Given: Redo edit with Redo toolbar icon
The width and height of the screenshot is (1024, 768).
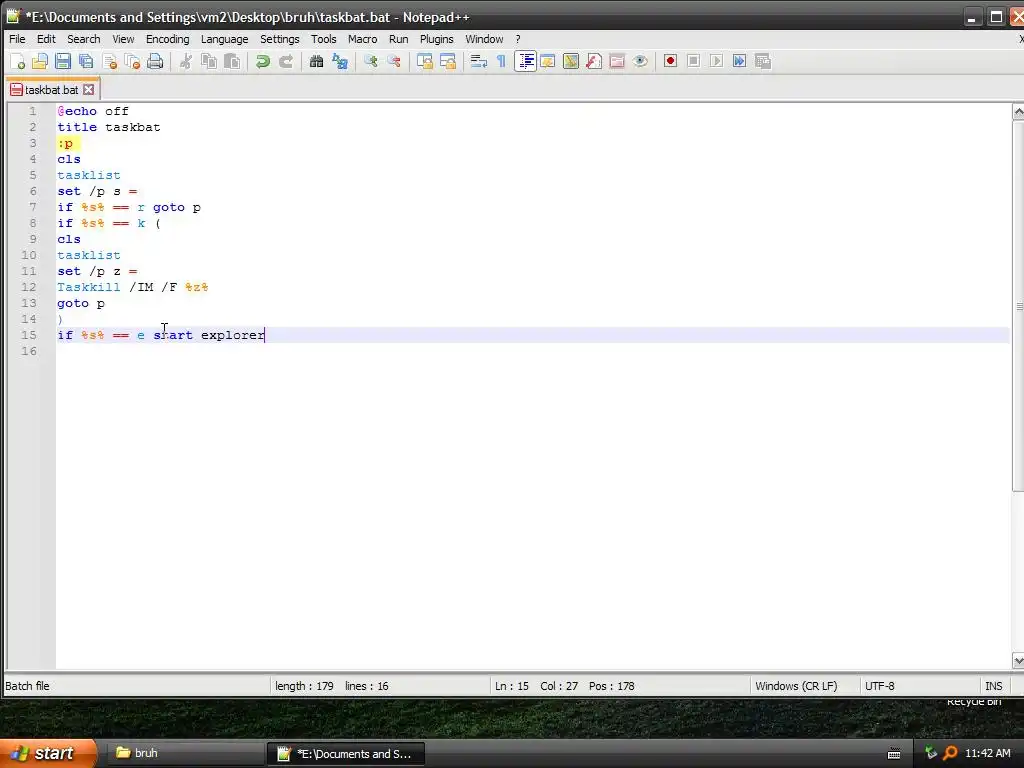Looking at the screenshot, I should coord(286,61).
